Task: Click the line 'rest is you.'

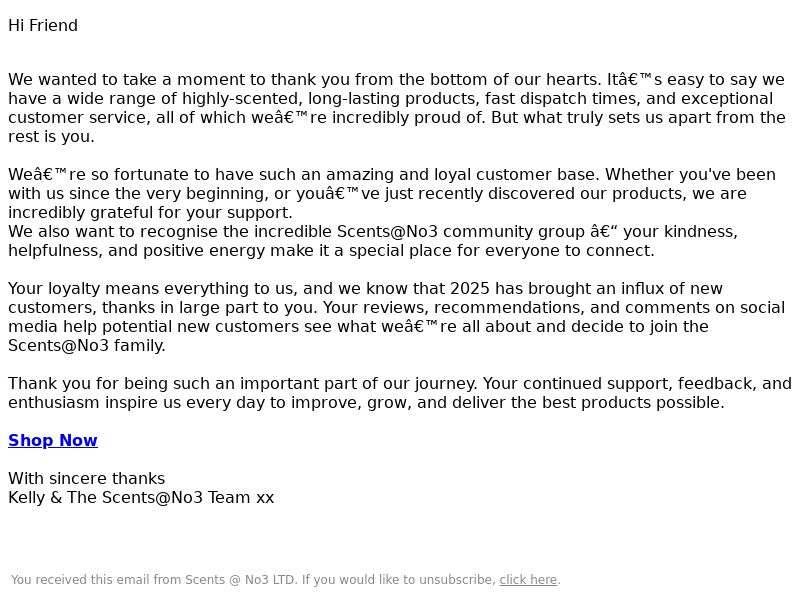Action: coord(51,137)
